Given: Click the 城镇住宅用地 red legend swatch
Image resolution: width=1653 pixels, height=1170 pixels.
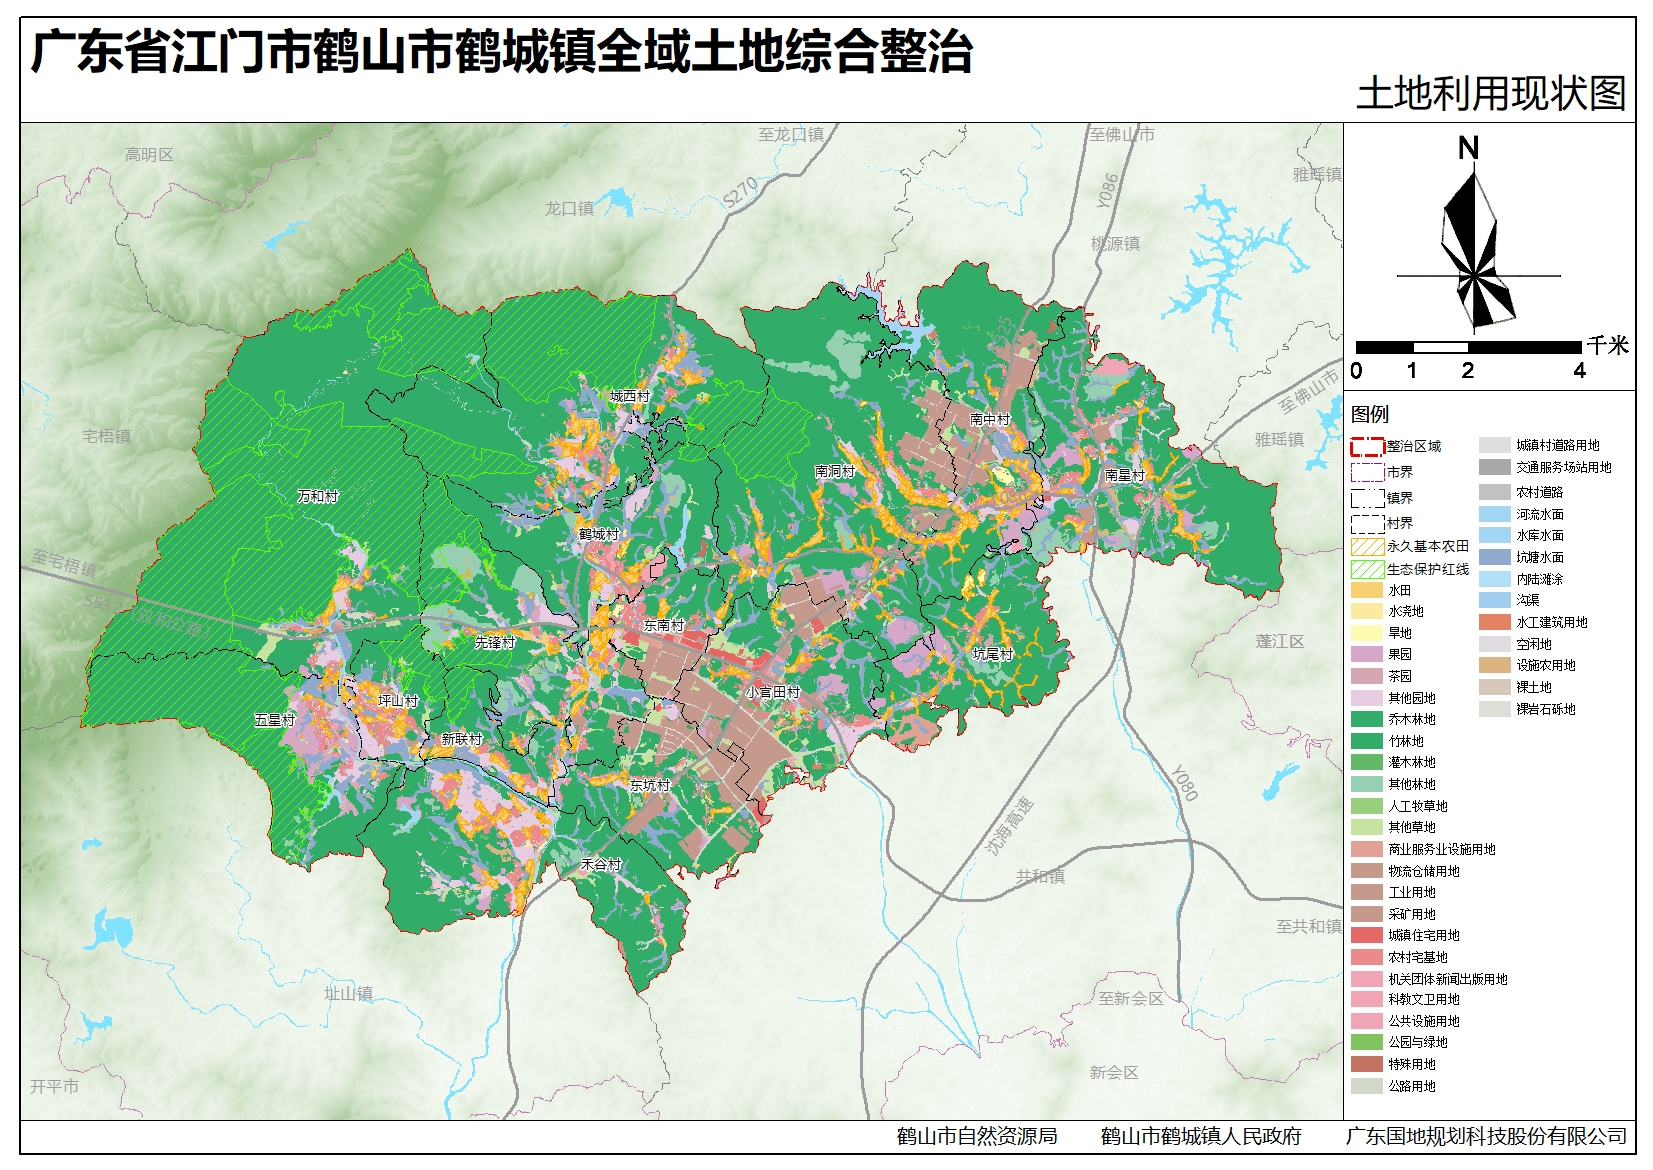Looking at the screenshot, I should 1367,935.
